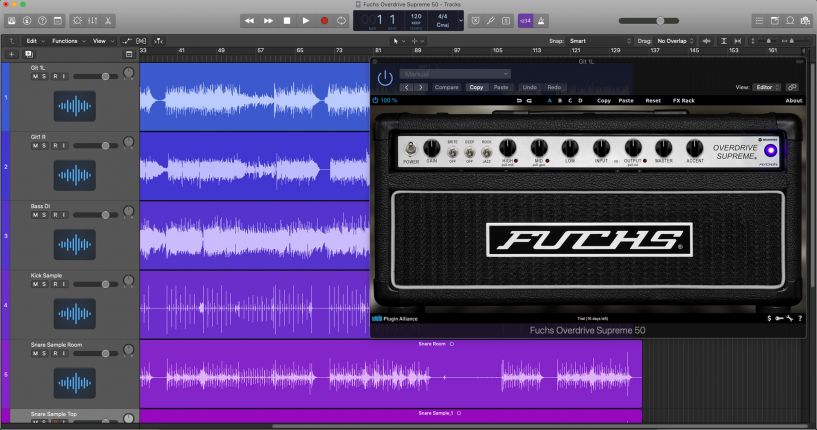Flip the amp POWER toggle switch

(x=411, y=149)
